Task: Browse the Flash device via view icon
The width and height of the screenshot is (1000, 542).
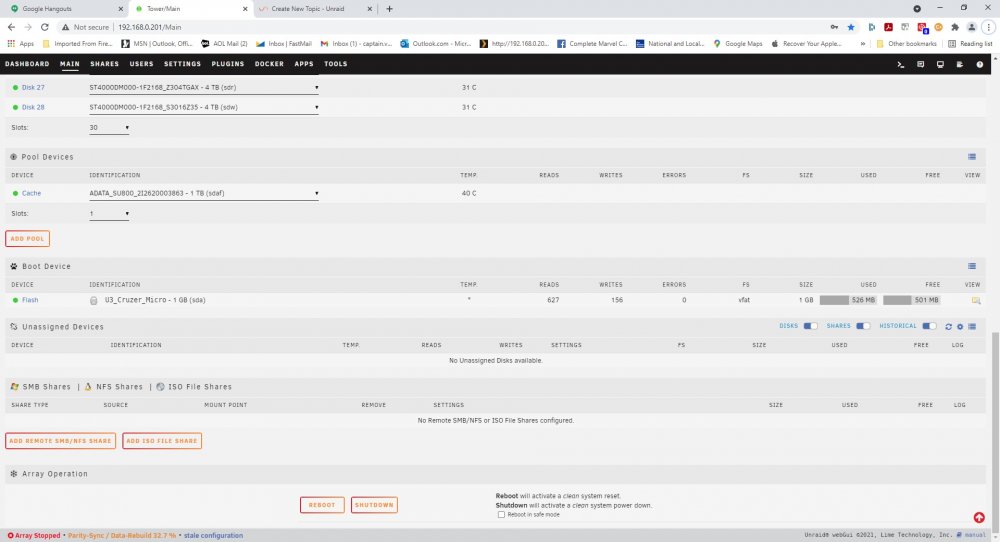Action: click(x=976, y=300)
